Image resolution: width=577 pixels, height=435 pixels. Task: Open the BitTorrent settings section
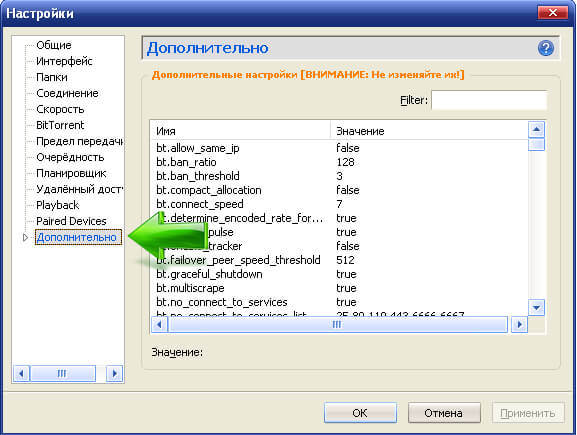(x=60, y=125)
